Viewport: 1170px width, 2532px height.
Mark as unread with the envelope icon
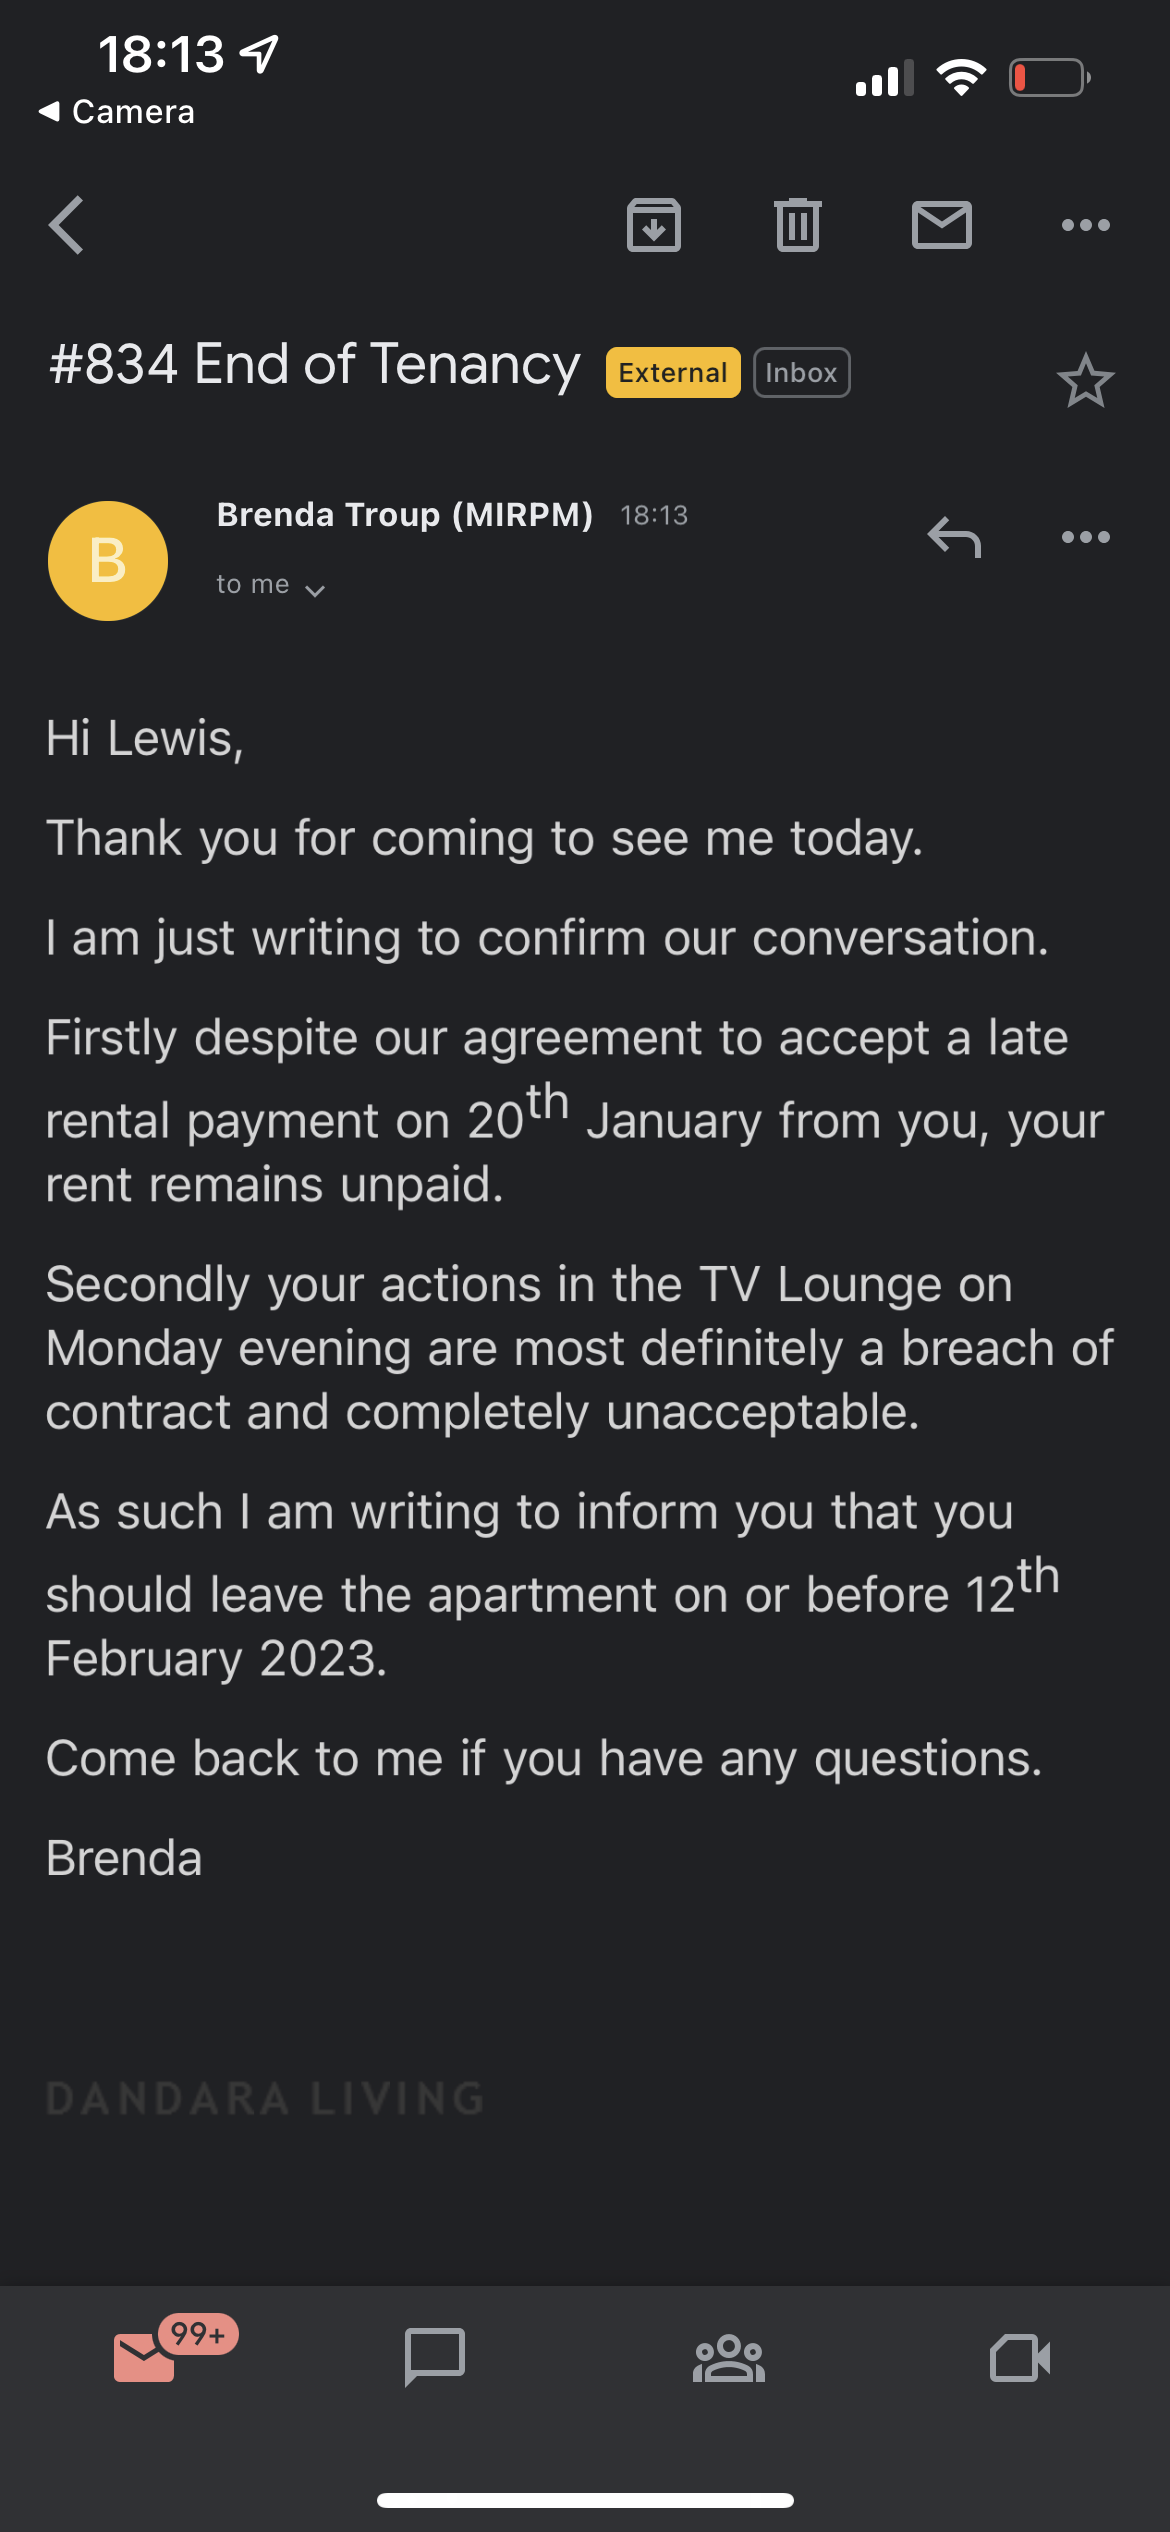(942, 225)
